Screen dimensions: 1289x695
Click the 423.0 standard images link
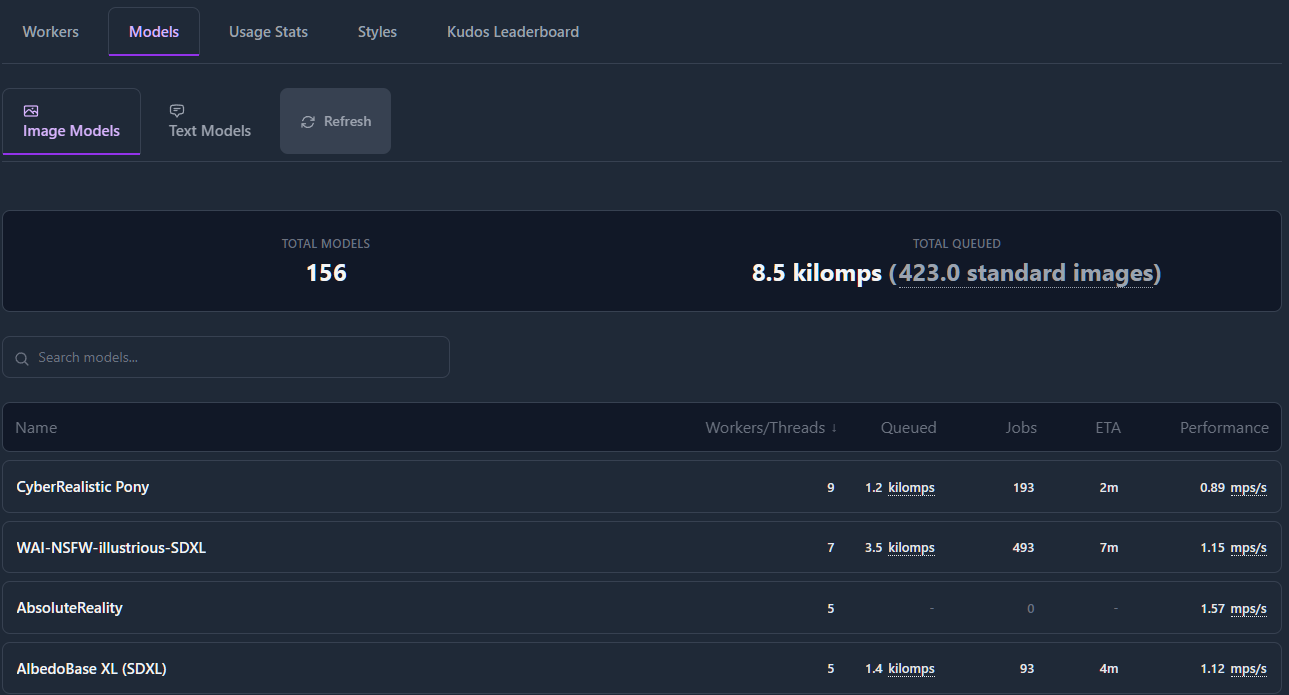pyautogui.click(x=1025, y=273)
